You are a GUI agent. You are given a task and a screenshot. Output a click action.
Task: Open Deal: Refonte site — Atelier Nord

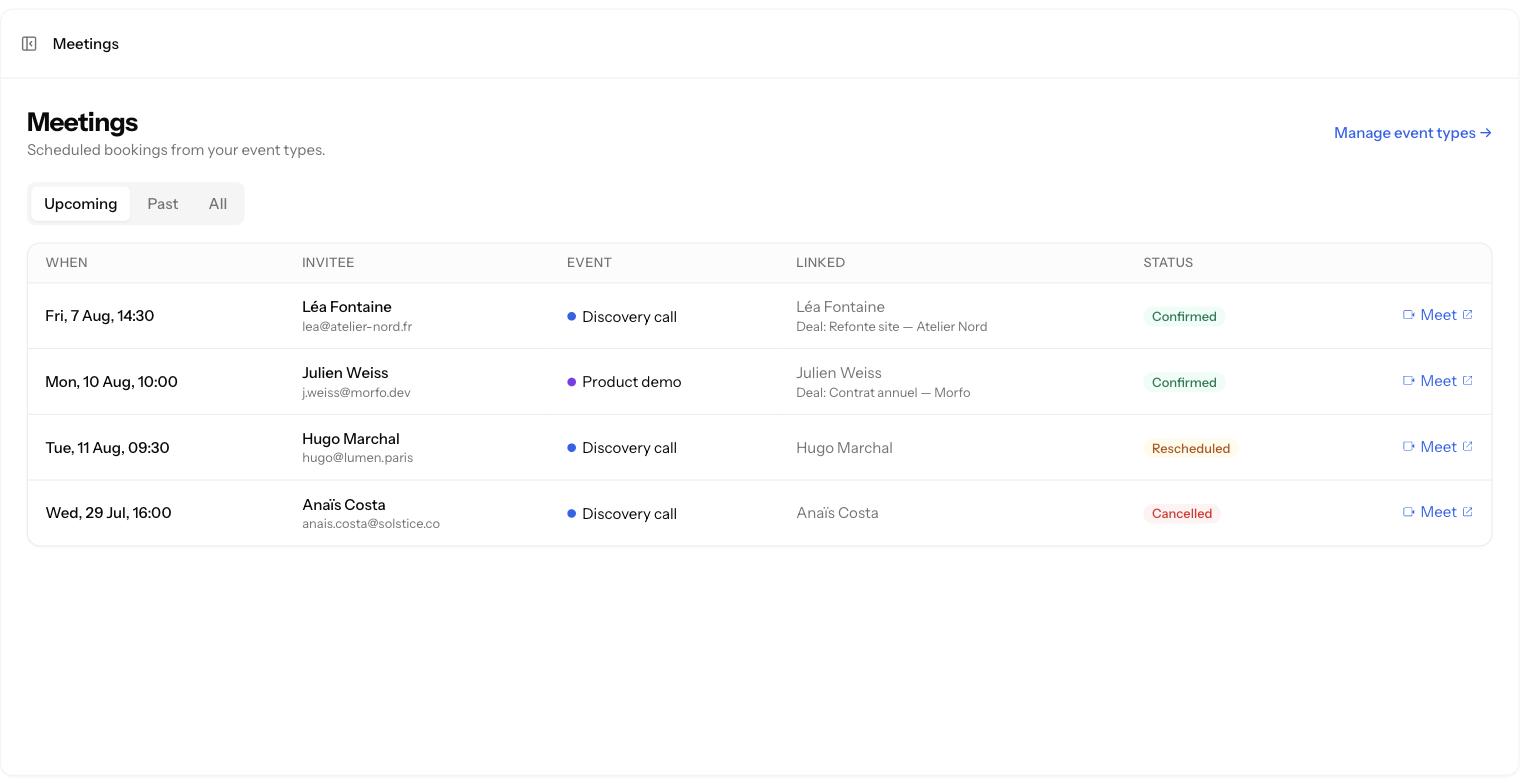coord(892,327)
